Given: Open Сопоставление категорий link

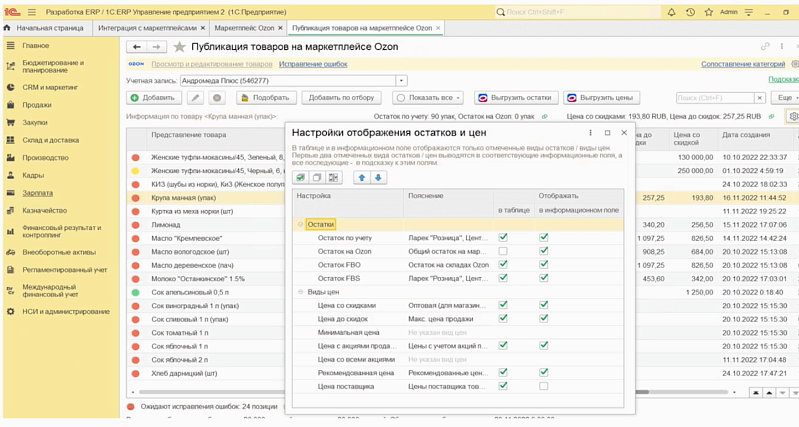Looking at the screenshot, I should (743, 64).
